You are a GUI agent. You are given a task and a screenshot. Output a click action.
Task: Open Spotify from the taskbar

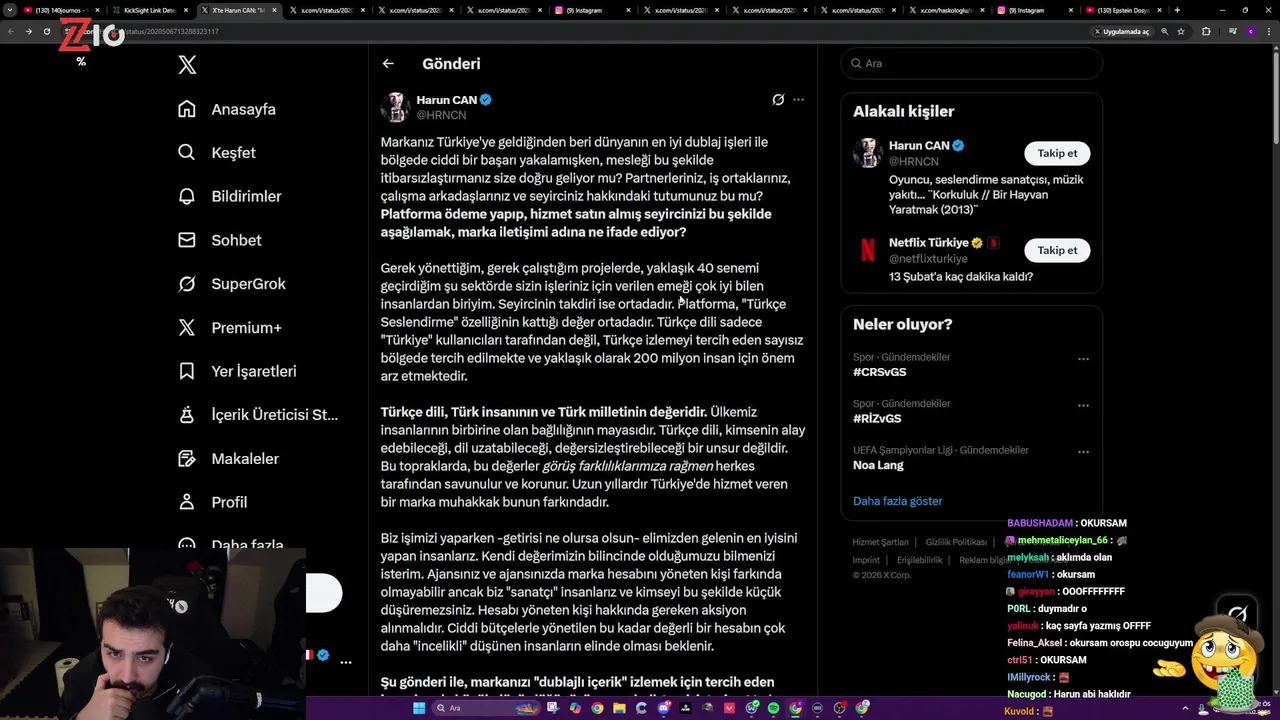coord(774,708)
